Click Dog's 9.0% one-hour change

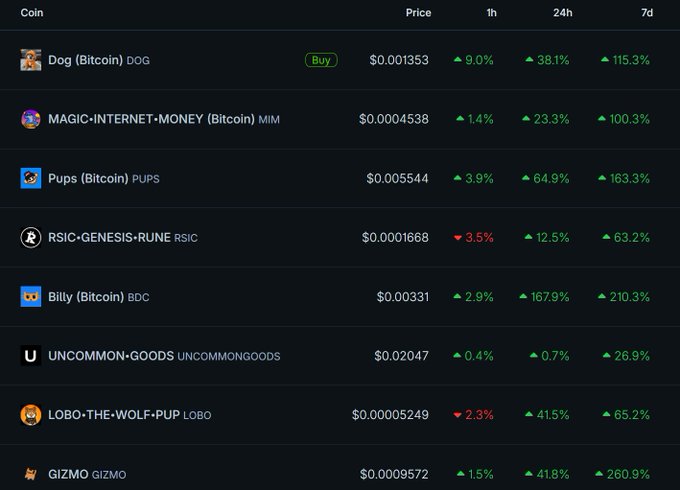point(474,60)
